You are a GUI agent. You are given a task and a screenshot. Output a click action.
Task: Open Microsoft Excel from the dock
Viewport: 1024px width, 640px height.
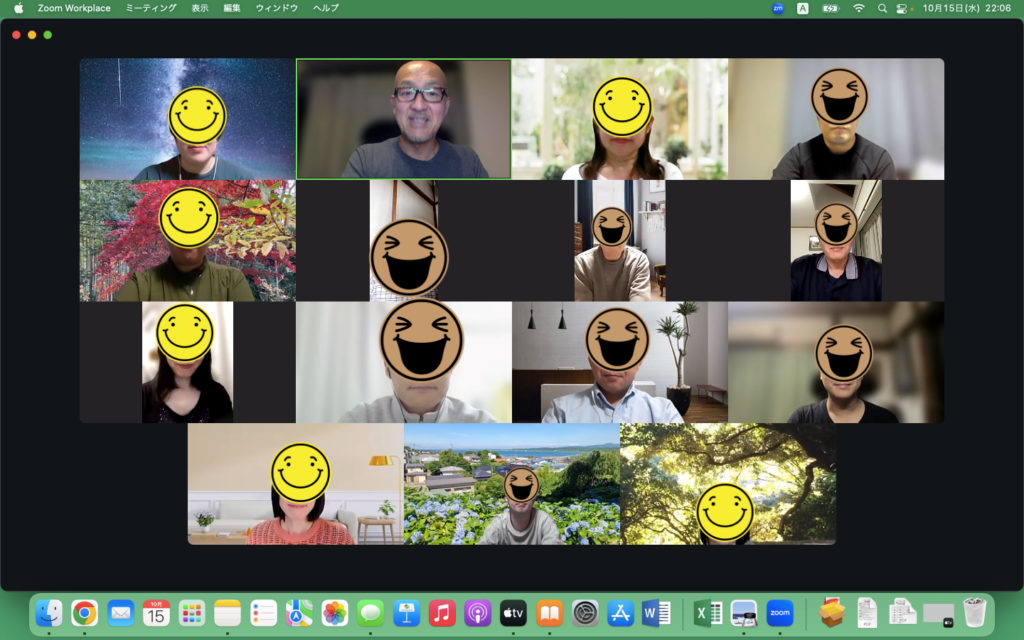pos(708,612)
